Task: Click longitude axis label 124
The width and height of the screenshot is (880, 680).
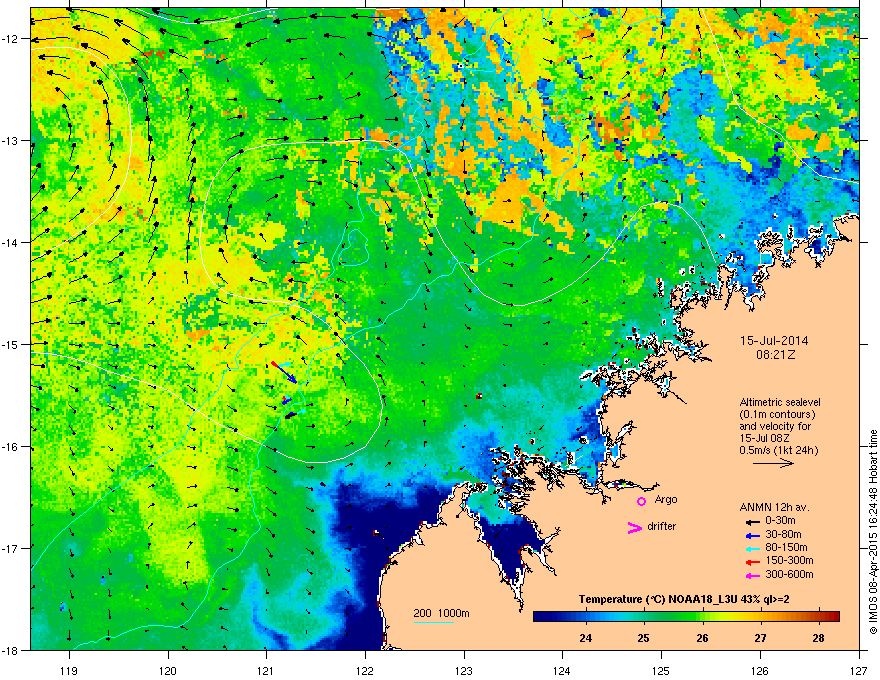Action: [562, 670]
